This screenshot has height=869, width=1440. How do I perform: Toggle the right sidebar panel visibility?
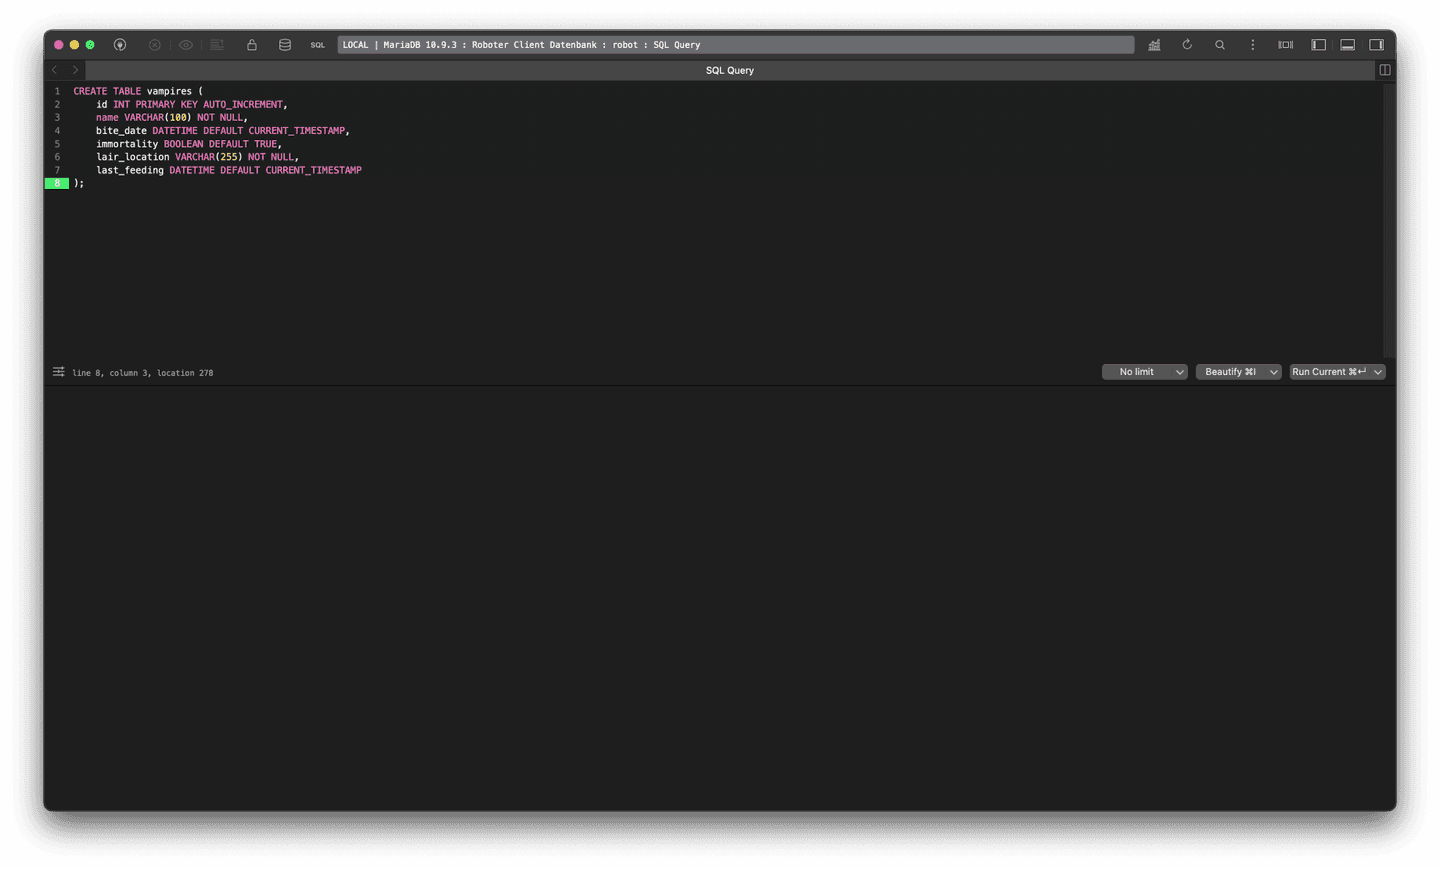tap(1376, 44)
